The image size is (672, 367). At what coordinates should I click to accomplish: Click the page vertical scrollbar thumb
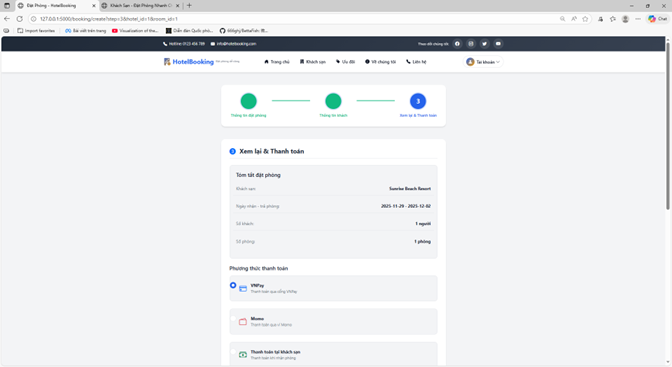[x=668, y=126]
